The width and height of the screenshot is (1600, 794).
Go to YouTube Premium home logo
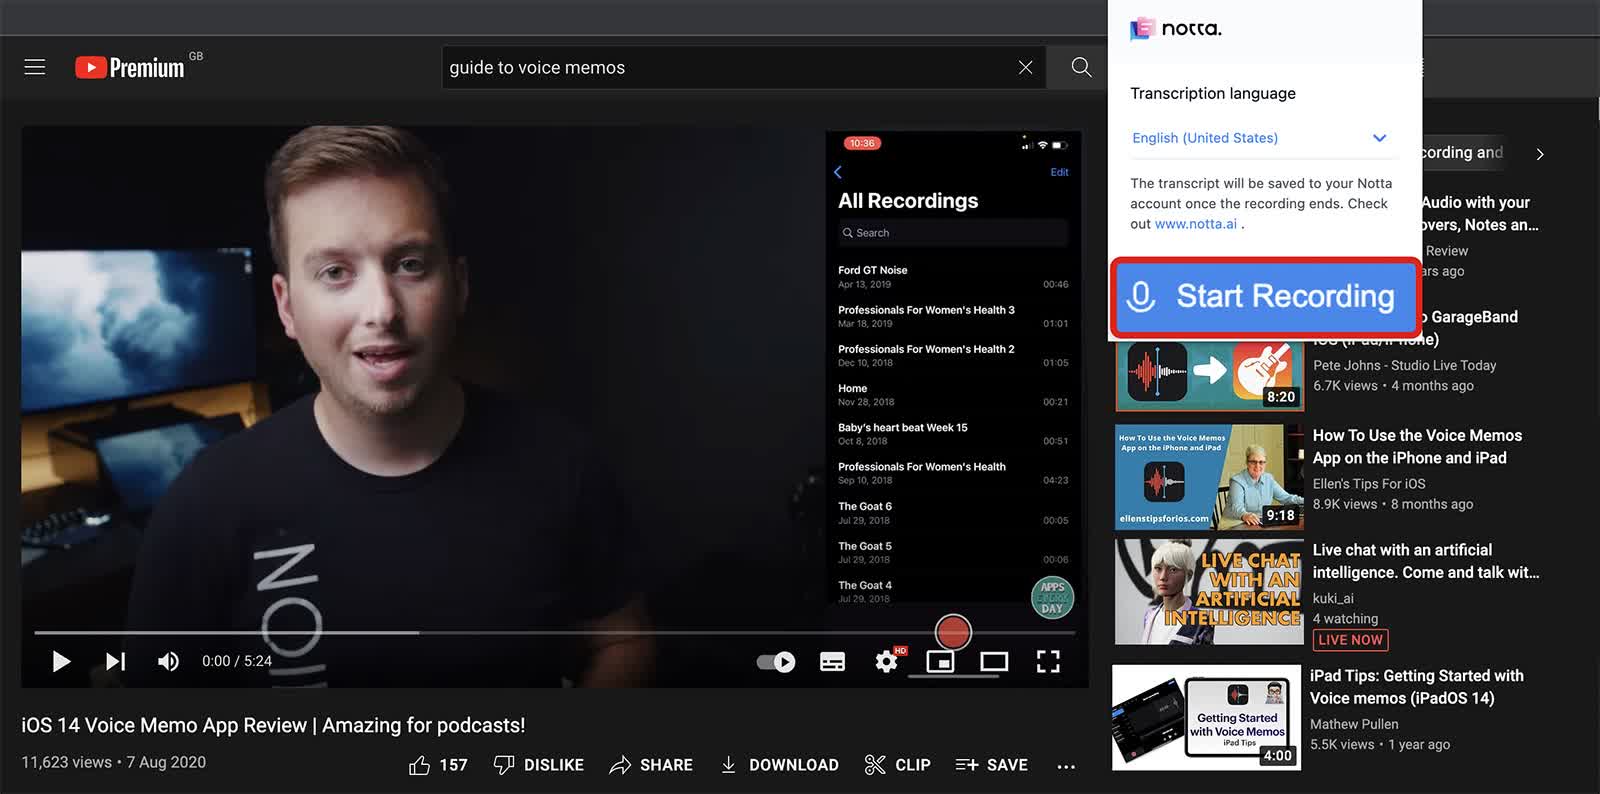pyautogui.click(x=130, y=67)
